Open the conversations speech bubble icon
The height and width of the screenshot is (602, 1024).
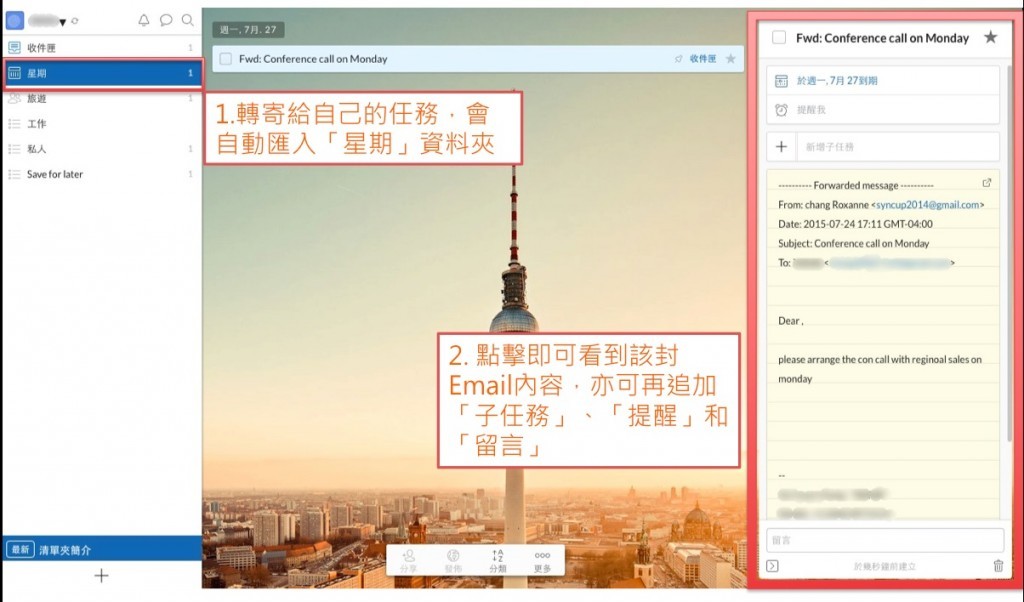pos(166,20)
